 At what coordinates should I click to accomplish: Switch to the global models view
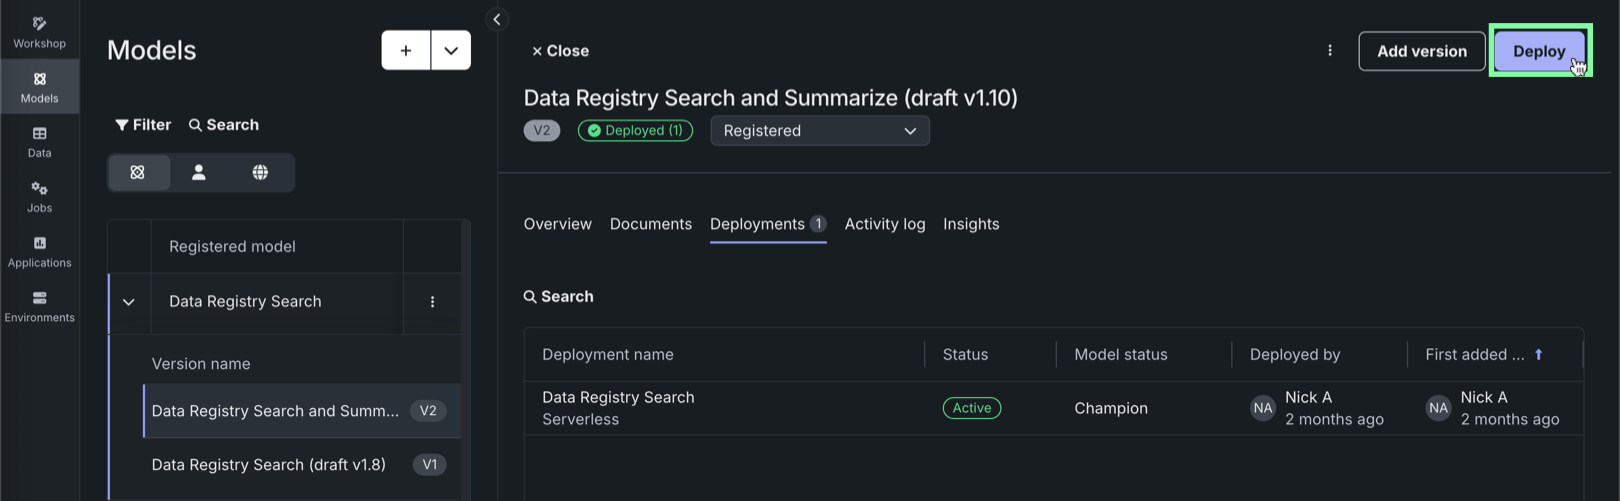click(x=260, y=173)
